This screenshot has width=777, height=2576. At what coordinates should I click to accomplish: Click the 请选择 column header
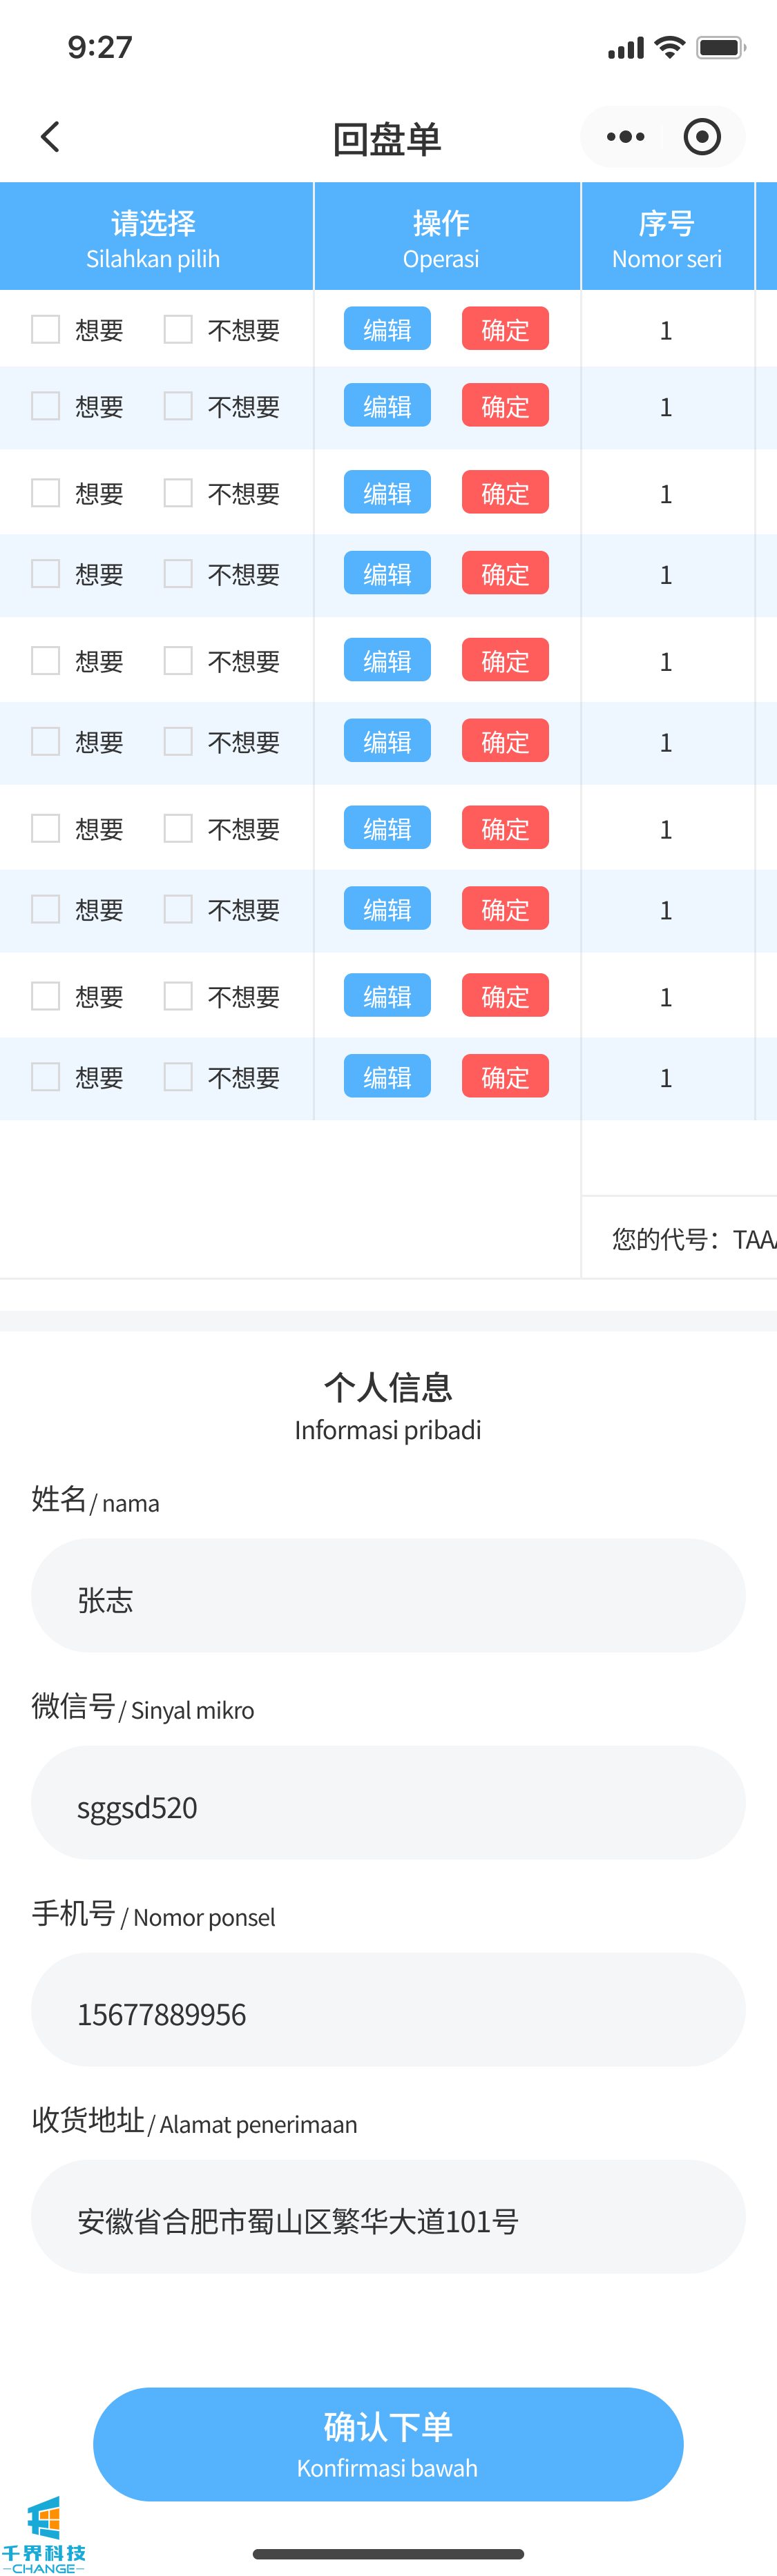coord(154,238)
